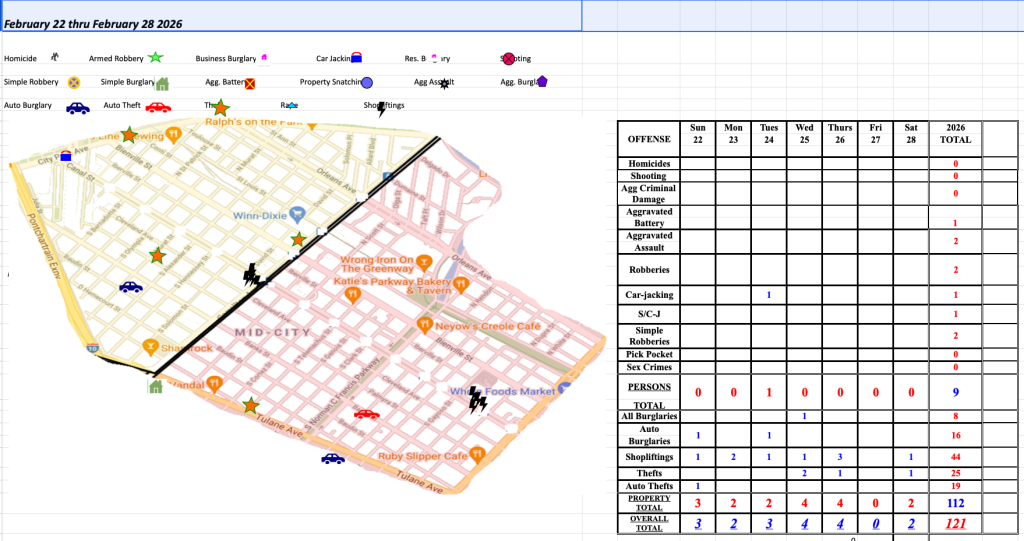Click the Simple Burglary green house legend icon
The width and height of the screenshot is (1024, 541).
163,83
